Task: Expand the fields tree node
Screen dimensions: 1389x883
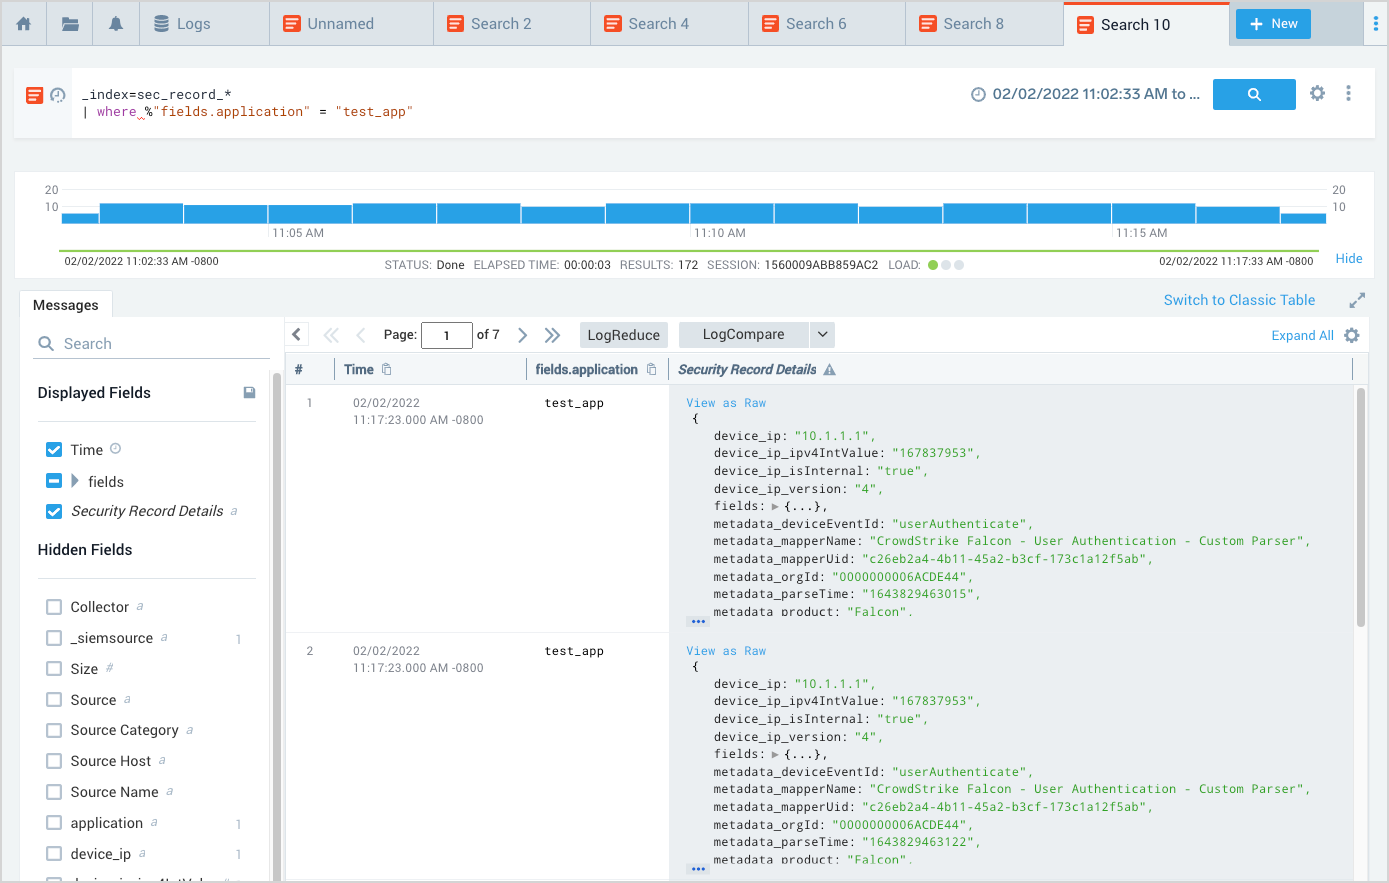Action: point(75,481)
